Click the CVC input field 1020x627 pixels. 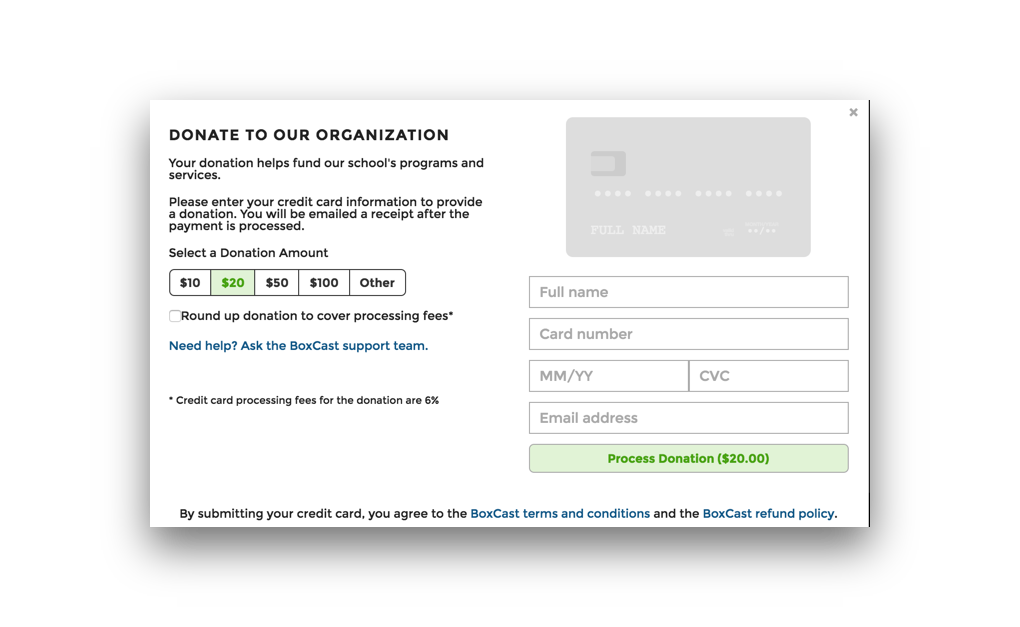click(768, 376)
